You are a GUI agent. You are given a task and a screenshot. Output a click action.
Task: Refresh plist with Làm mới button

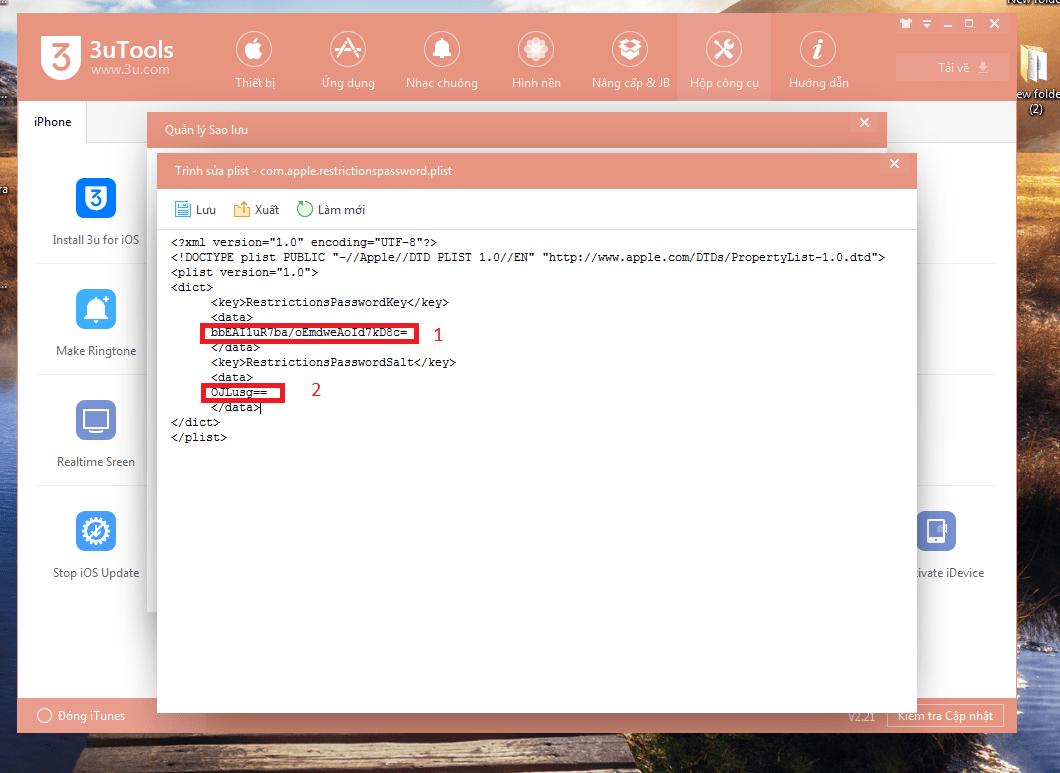pyautogui.click(x=331, y=210)
